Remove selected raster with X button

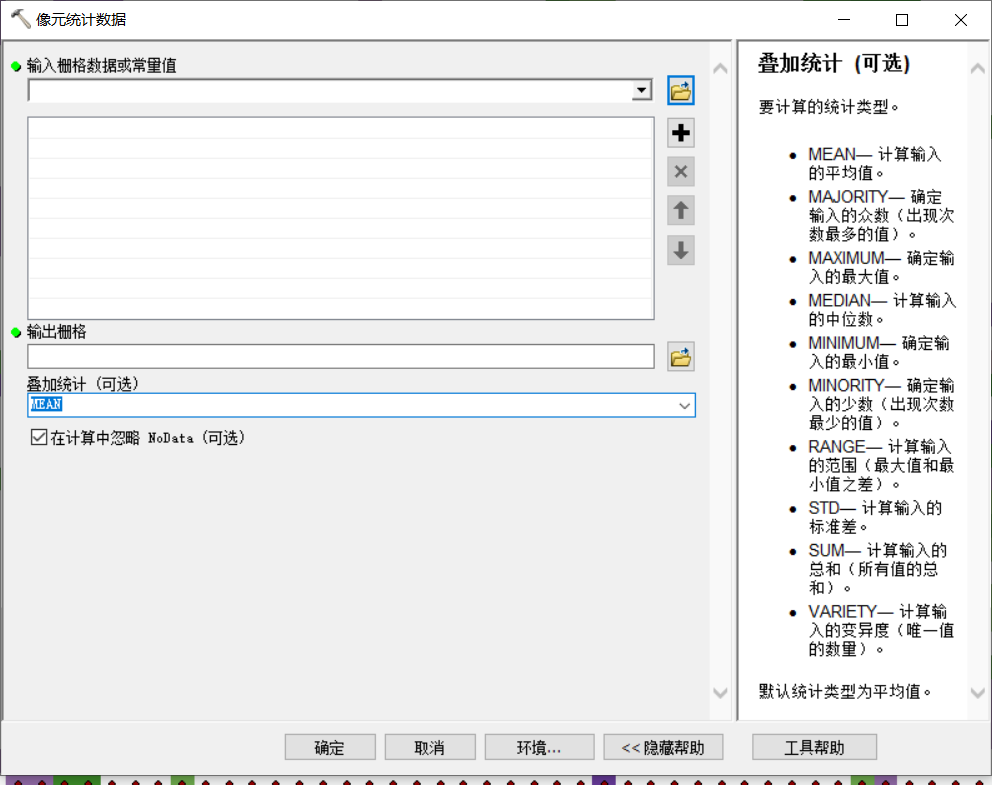click(x=681, y=172)
